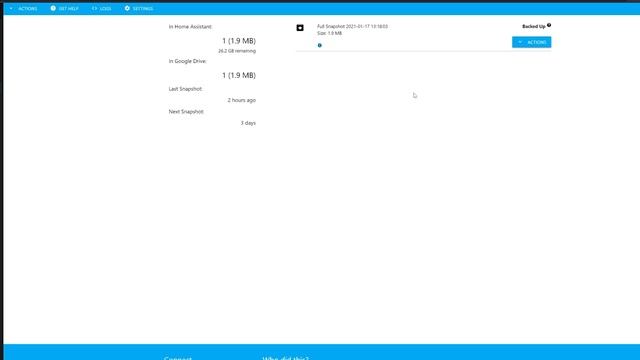Click the code icon beside Logs
The width and height of the screenshot is (640, 360).
[94, 8]
